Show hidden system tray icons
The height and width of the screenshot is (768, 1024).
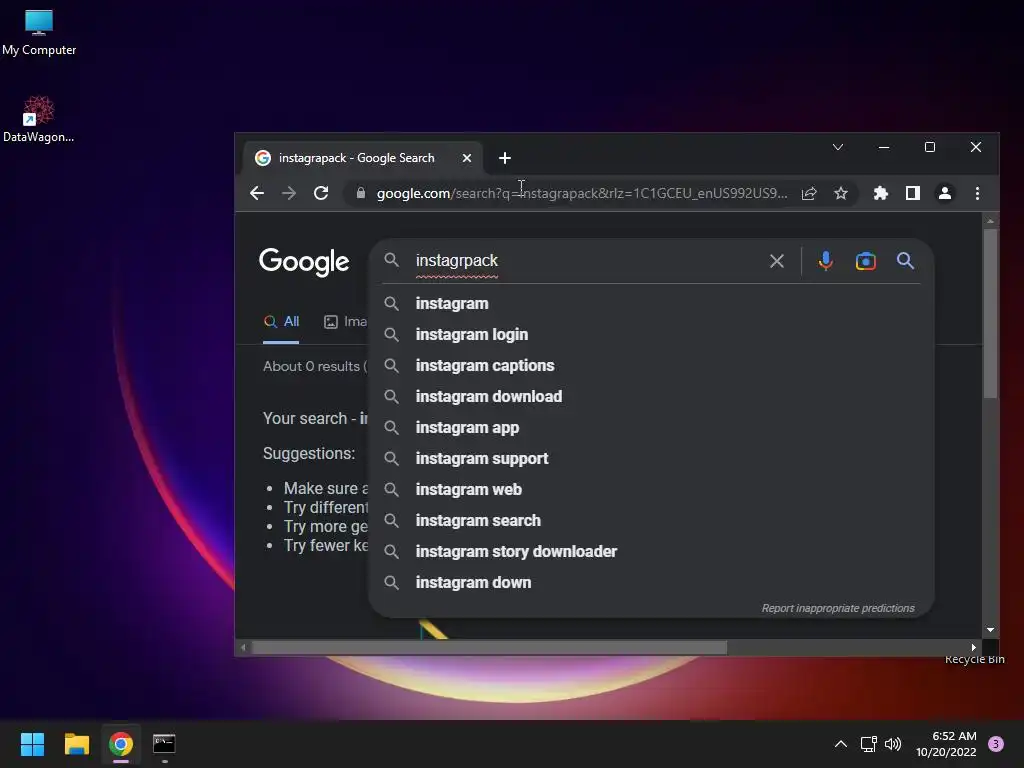tap(840, 744)
